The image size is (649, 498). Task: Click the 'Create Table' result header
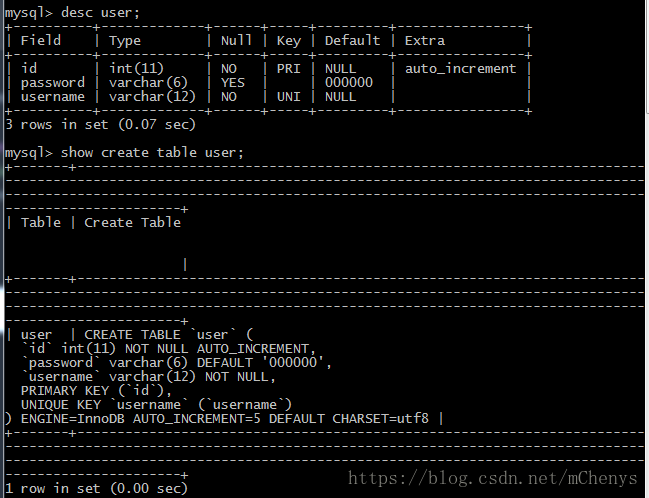132,222
